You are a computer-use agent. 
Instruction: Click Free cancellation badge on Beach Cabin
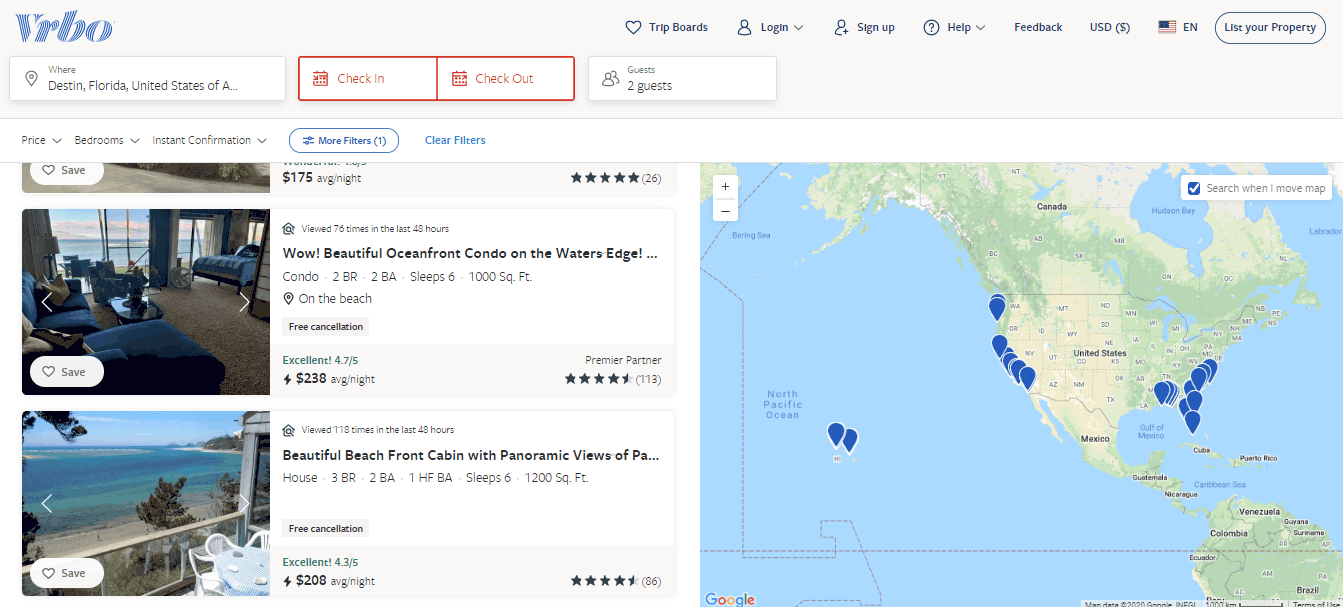point(326,529)
